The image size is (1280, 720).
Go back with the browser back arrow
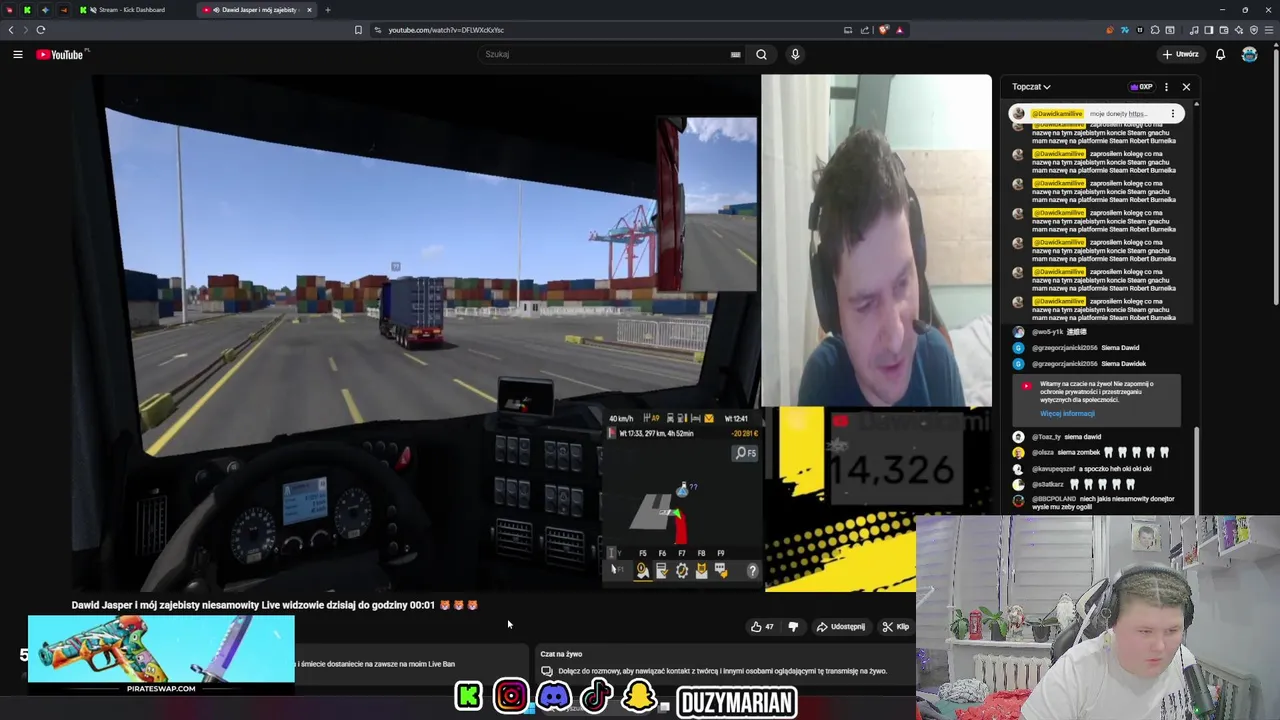pyautogui.click(x=11, y=30)
